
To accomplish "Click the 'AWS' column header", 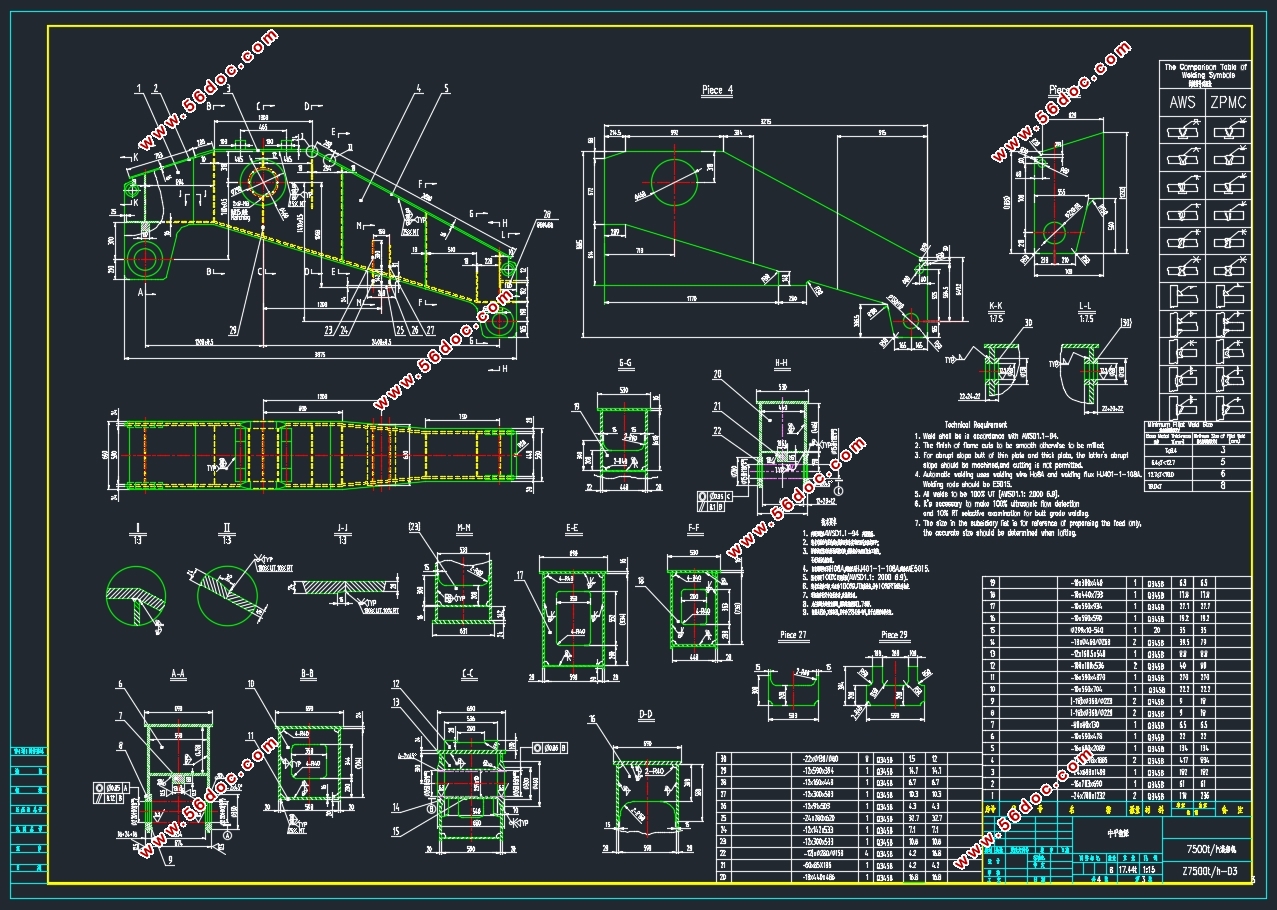I will (1182, 101).
